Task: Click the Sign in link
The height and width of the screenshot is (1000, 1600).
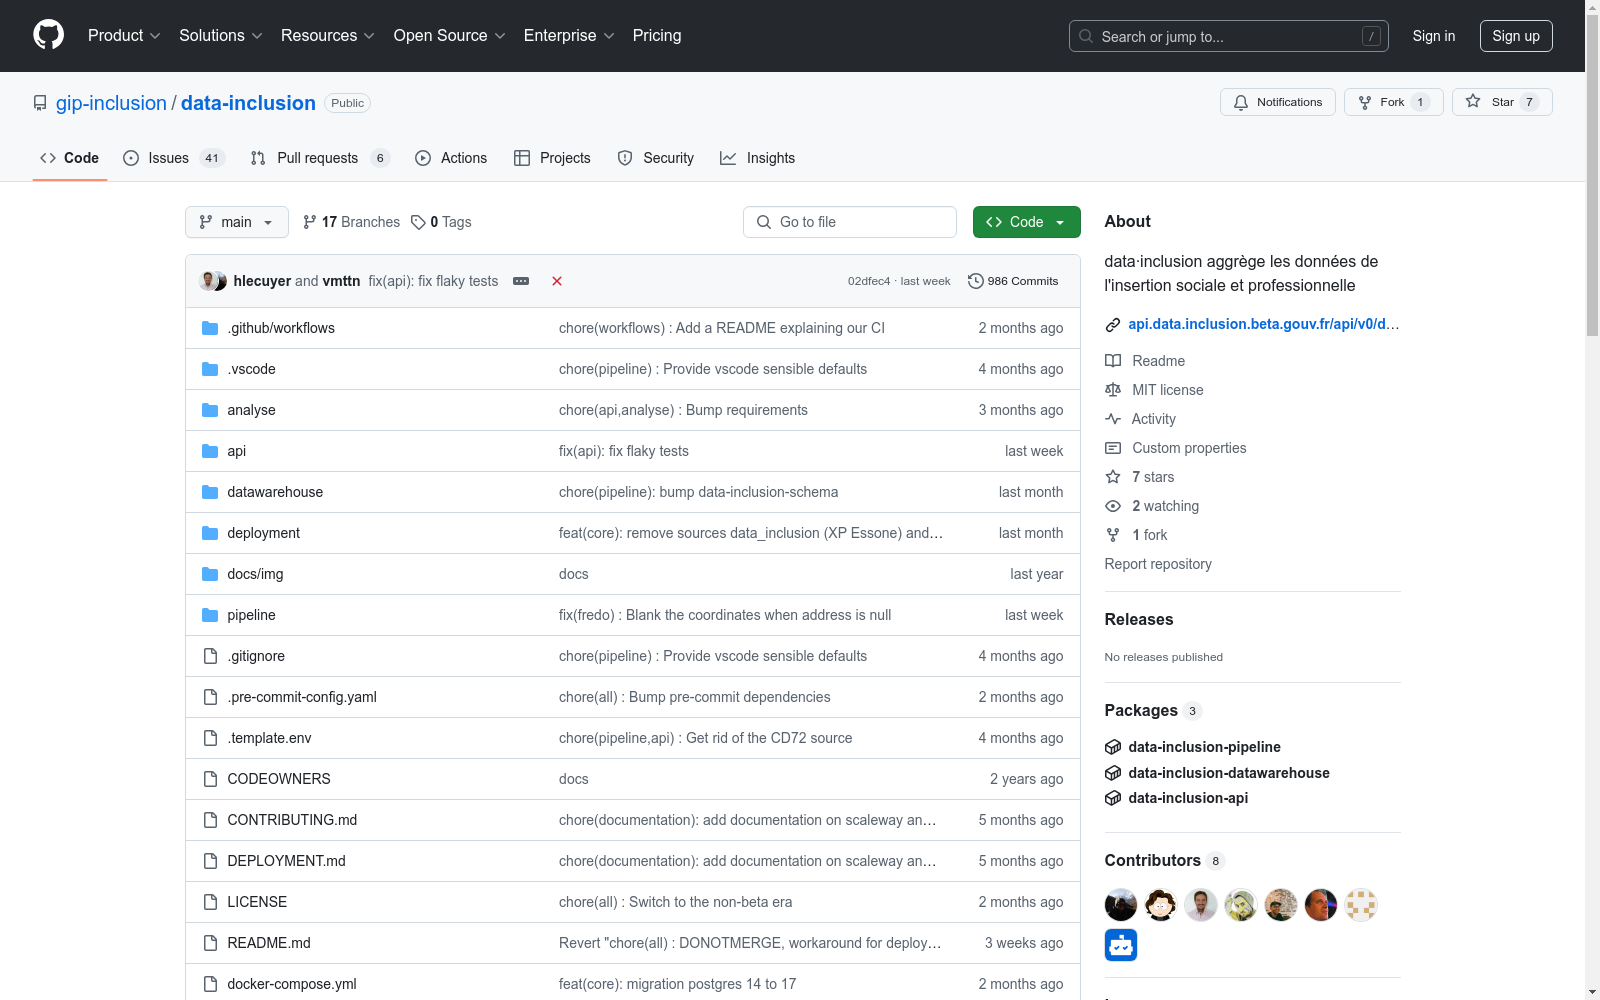Action: [x=1434, y=36]
